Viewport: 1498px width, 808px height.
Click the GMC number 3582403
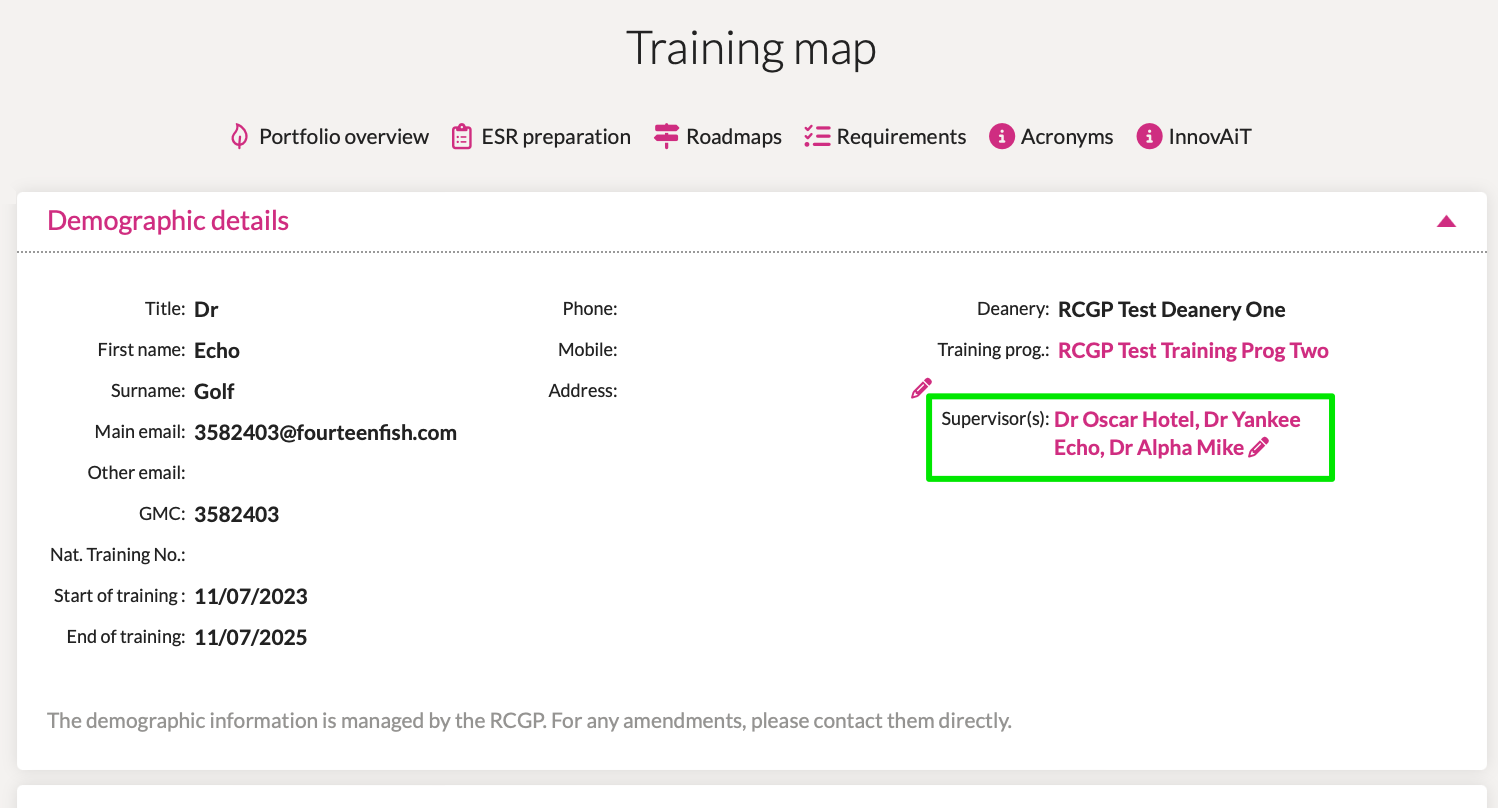(x=236, y=515)
